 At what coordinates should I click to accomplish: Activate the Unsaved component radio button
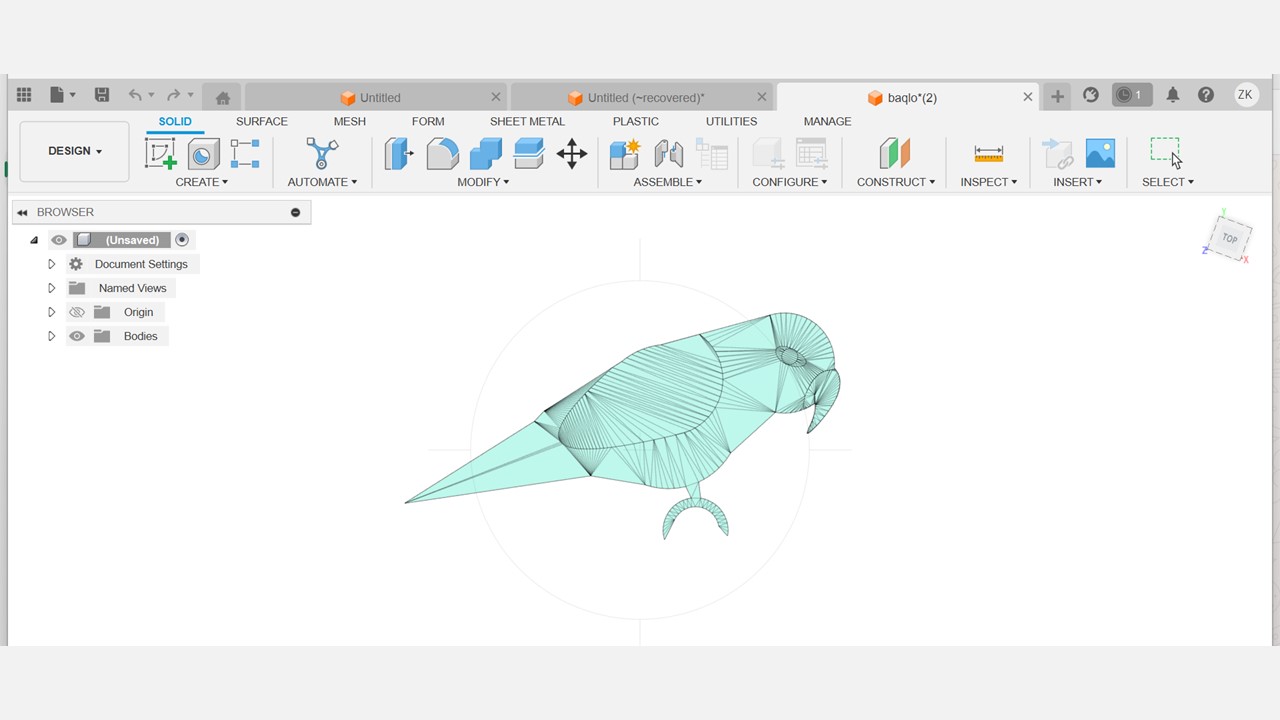[182, 240]
